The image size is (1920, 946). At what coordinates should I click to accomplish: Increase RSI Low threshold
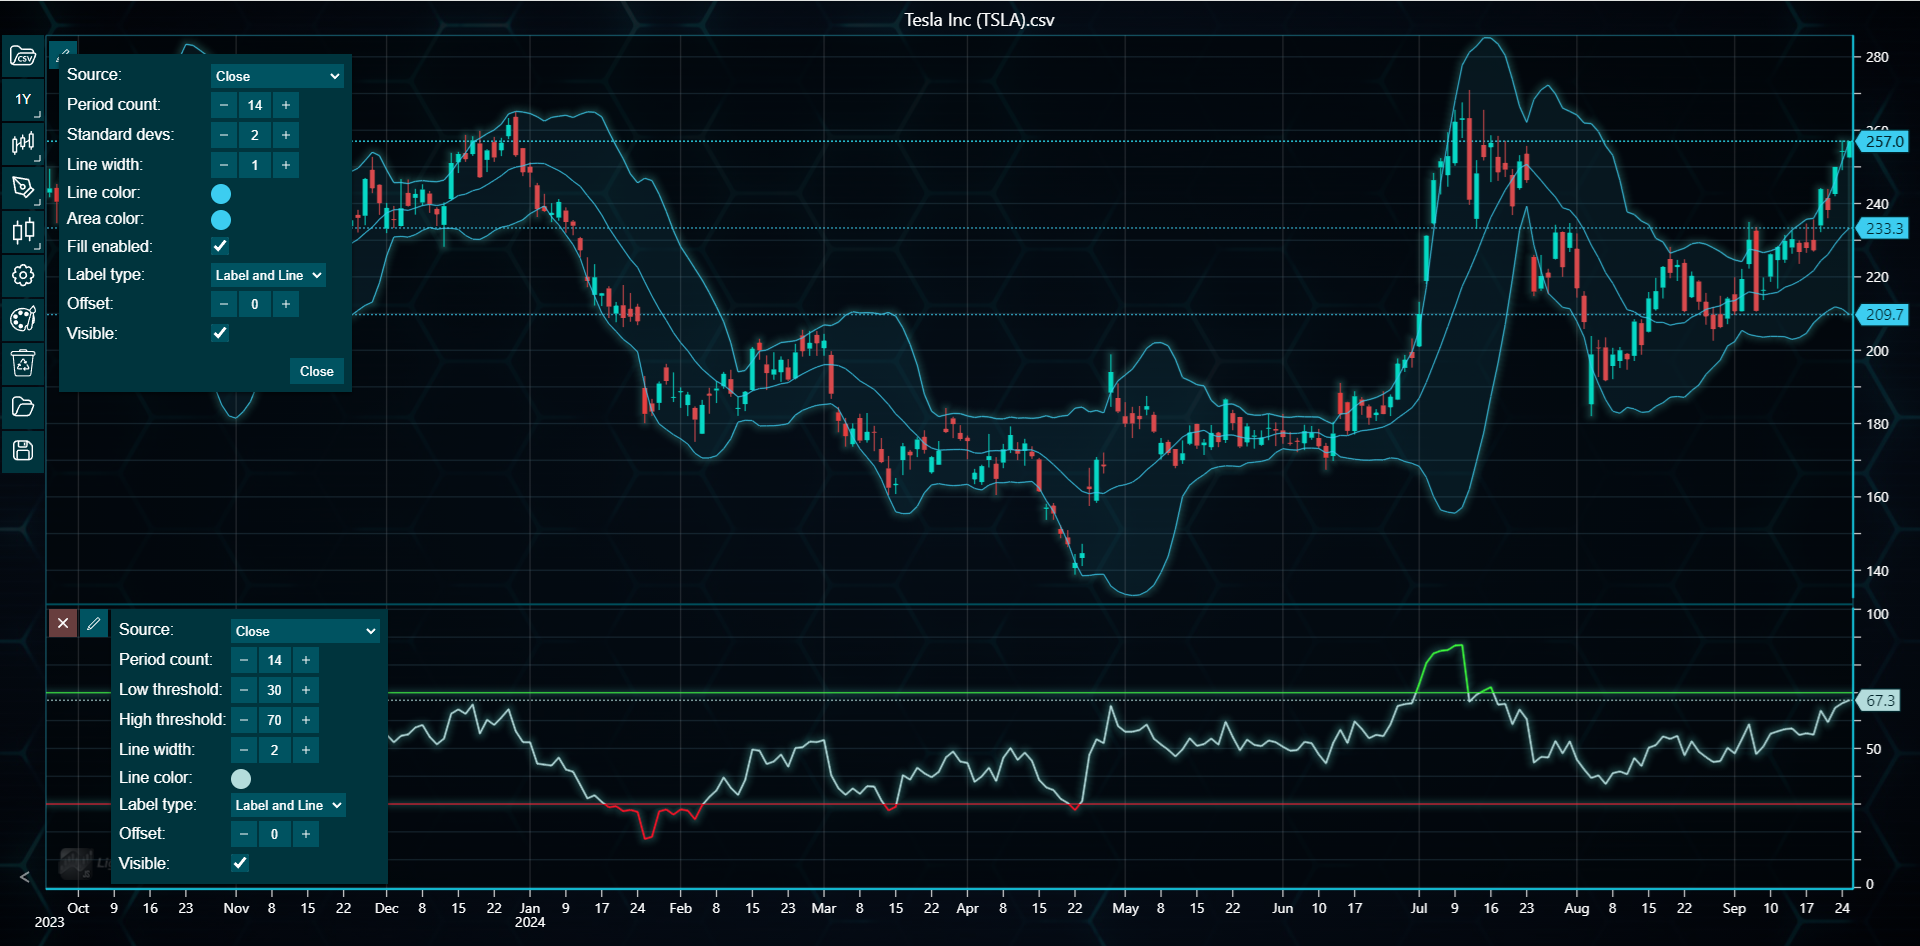click(306, 690)
